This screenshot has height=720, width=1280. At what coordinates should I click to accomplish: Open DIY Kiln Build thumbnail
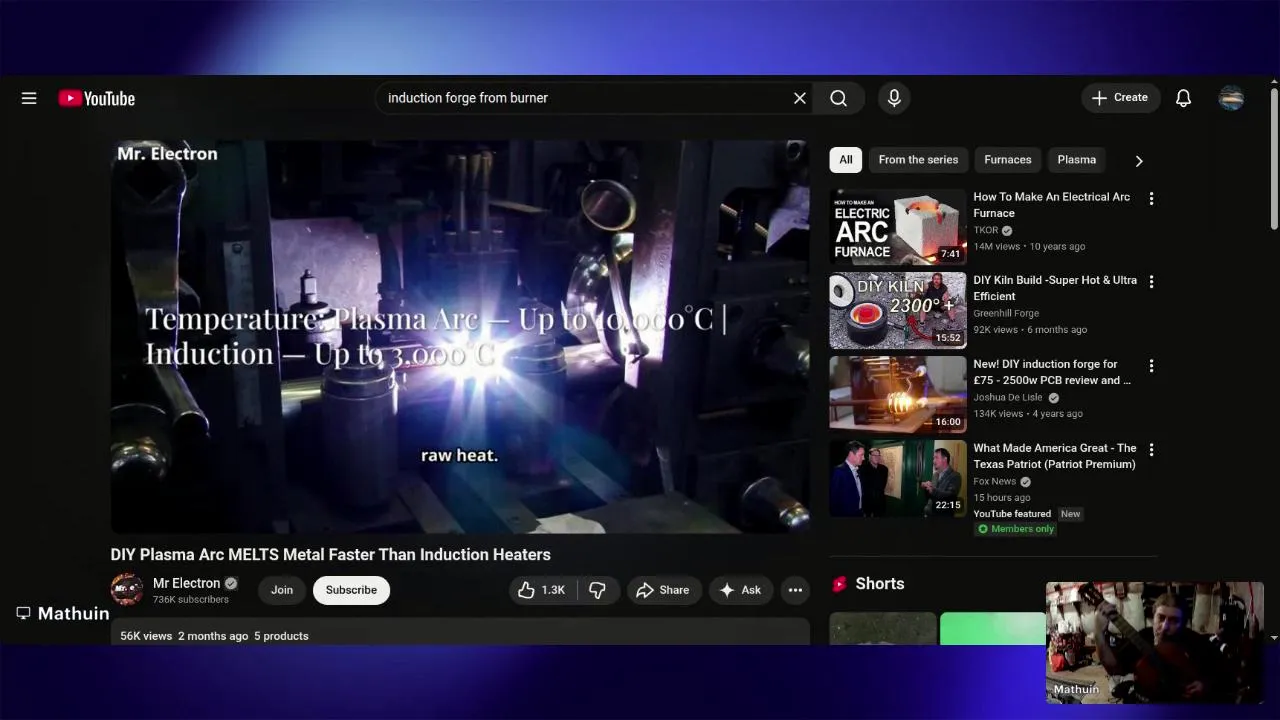point(898,310)
